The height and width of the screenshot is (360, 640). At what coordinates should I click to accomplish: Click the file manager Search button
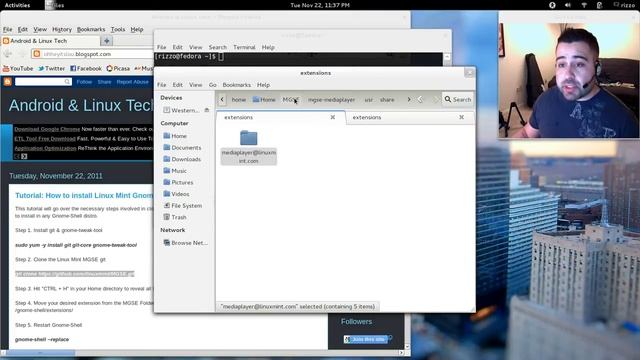coord(458,100)
